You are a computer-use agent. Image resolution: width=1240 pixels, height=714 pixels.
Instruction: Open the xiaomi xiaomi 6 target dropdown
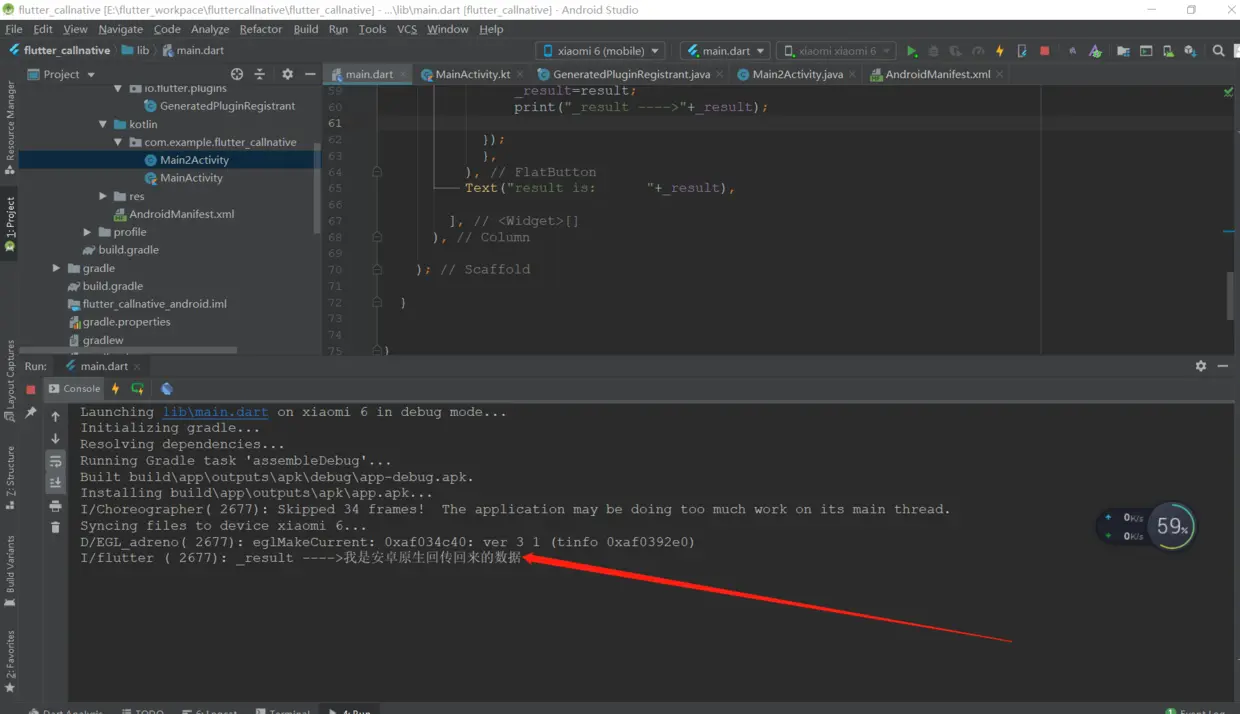click(837, 51)
